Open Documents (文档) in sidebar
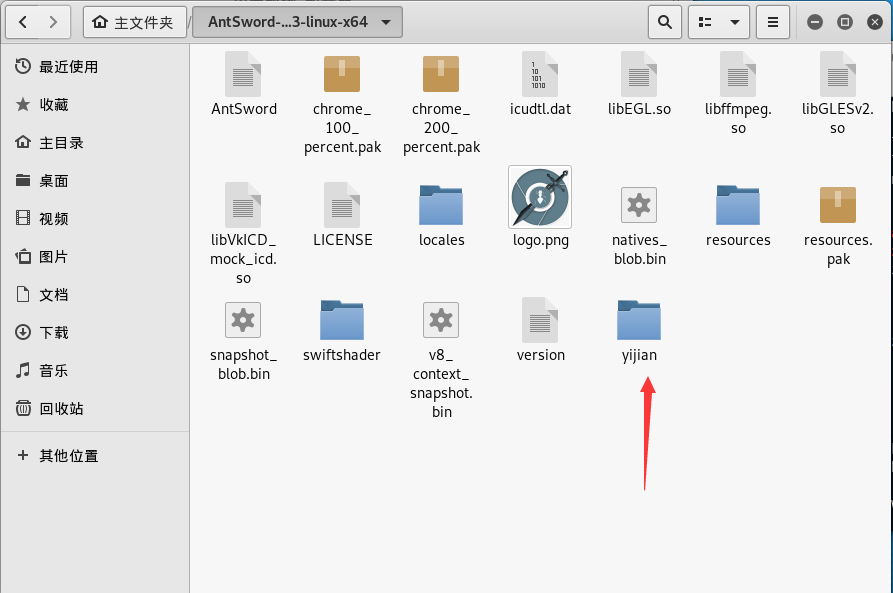This screenshot has width=893, height=593. click(95, 295)
